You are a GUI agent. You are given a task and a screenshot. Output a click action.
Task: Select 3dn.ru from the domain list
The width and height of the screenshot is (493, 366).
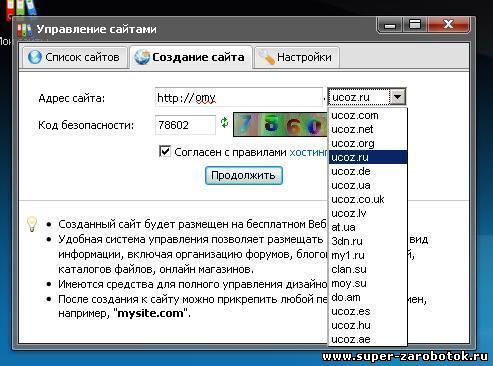368,241
